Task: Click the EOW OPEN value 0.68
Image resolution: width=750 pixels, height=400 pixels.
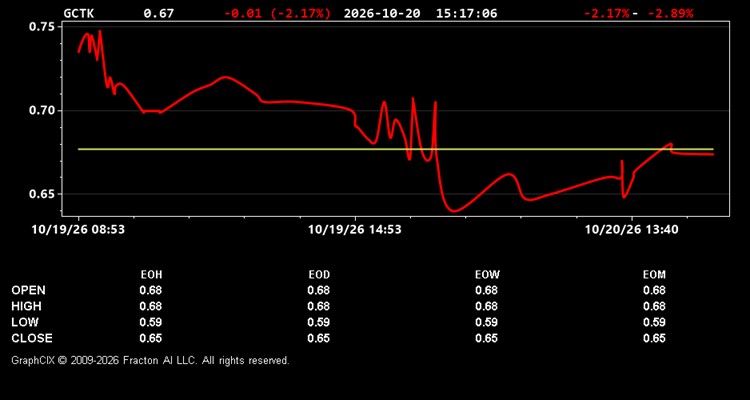Action: [486, 290]
